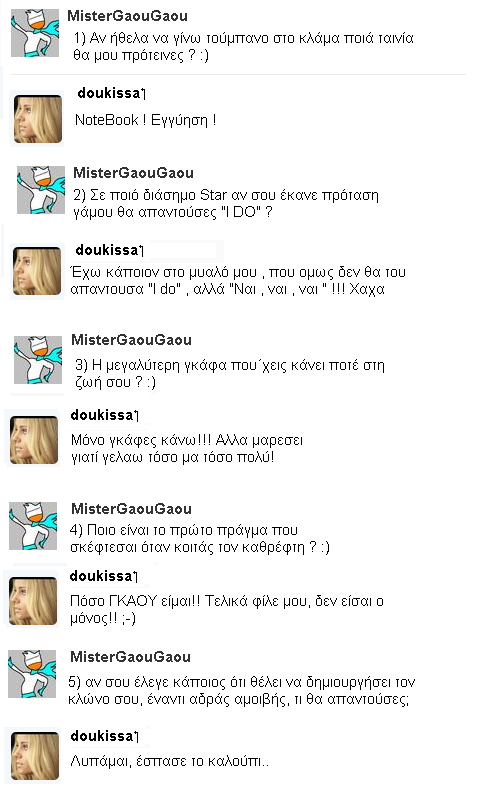
Task: Click doukissa's avatar next to the NoteBook answer
Action: point(37,119)
